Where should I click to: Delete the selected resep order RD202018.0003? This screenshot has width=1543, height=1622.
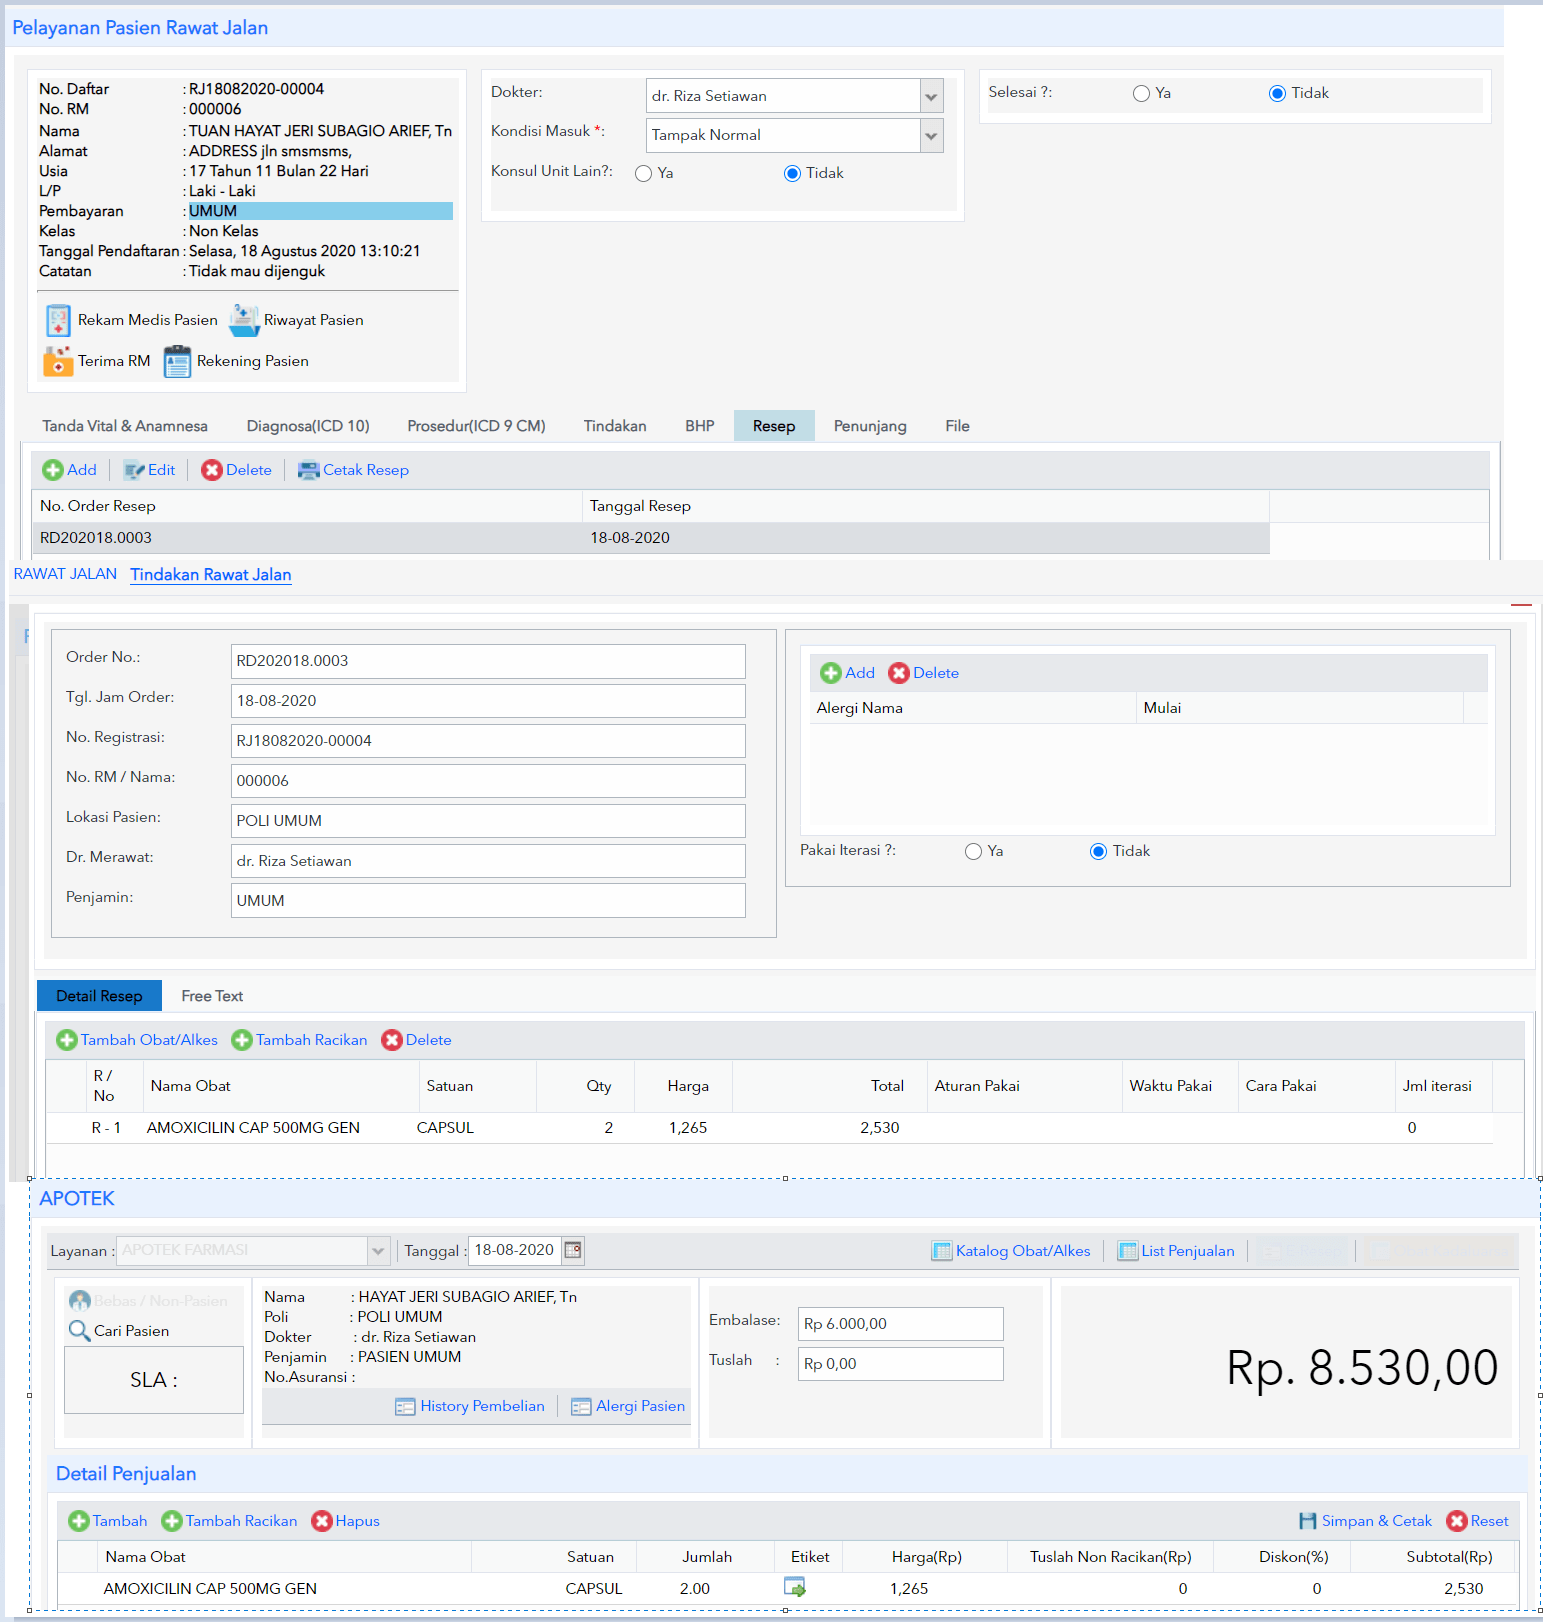(x=236, y=470)
